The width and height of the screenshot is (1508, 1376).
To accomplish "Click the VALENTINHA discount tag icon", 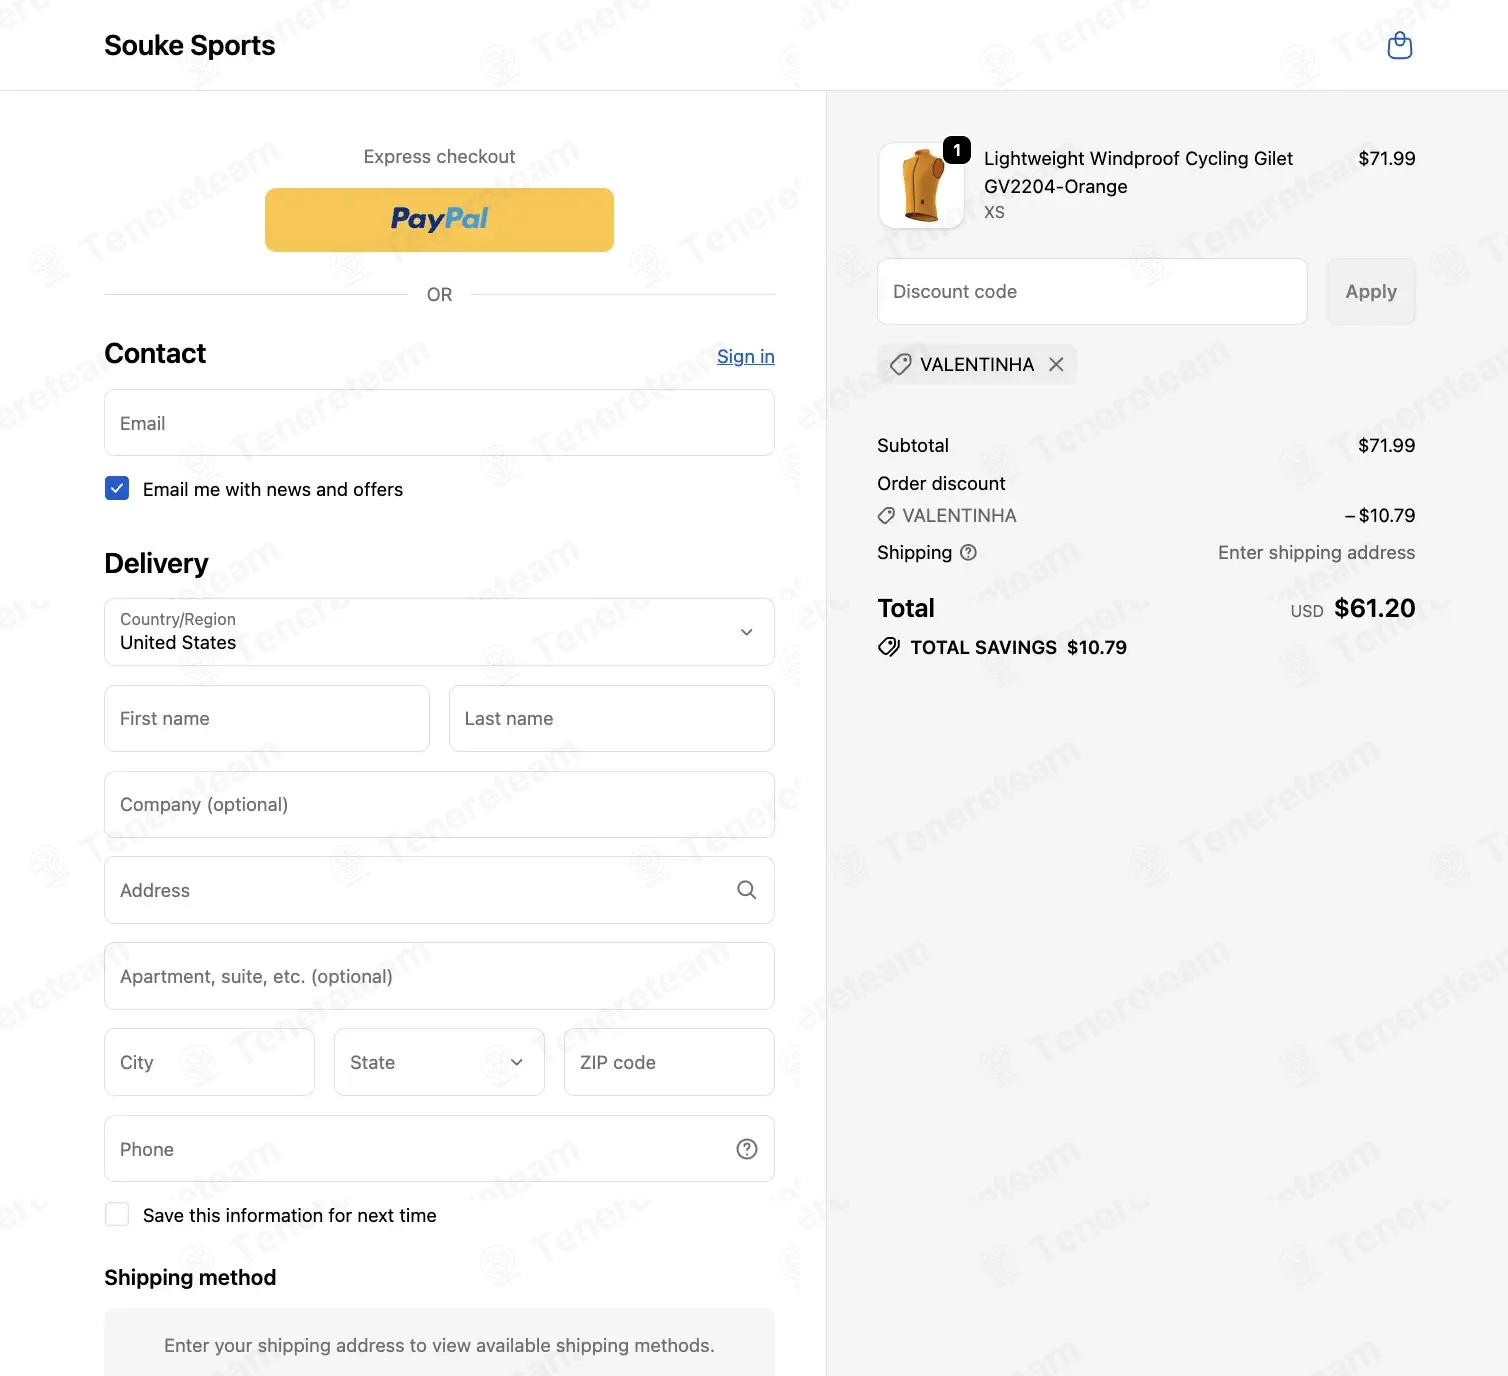I will [x=900, y=365].
